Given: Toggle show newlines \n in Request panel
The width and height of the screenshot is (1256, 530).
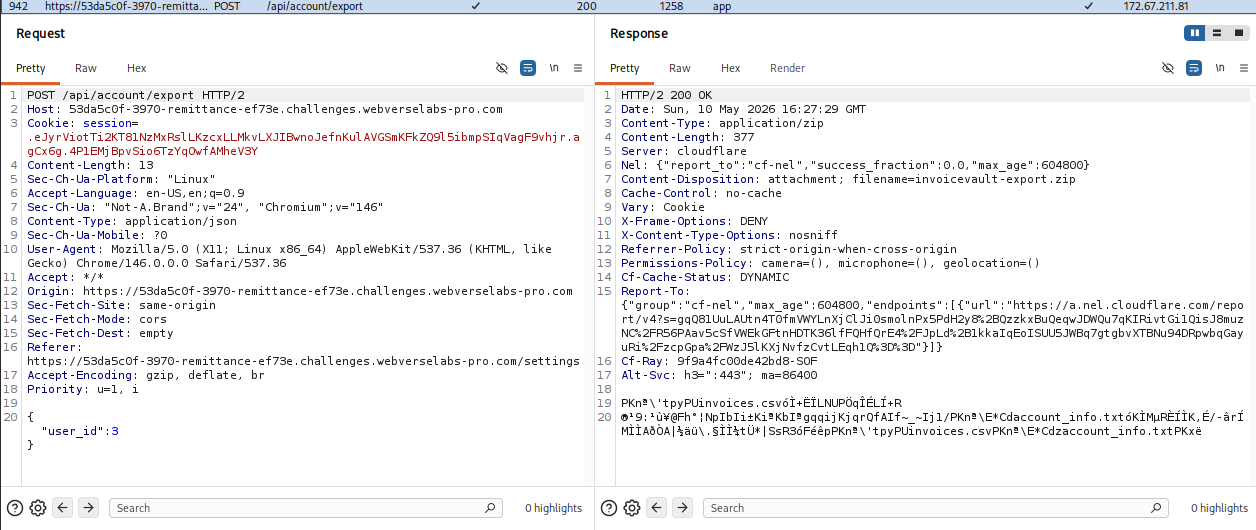Looking at the screenshot, I should point(554,68).
